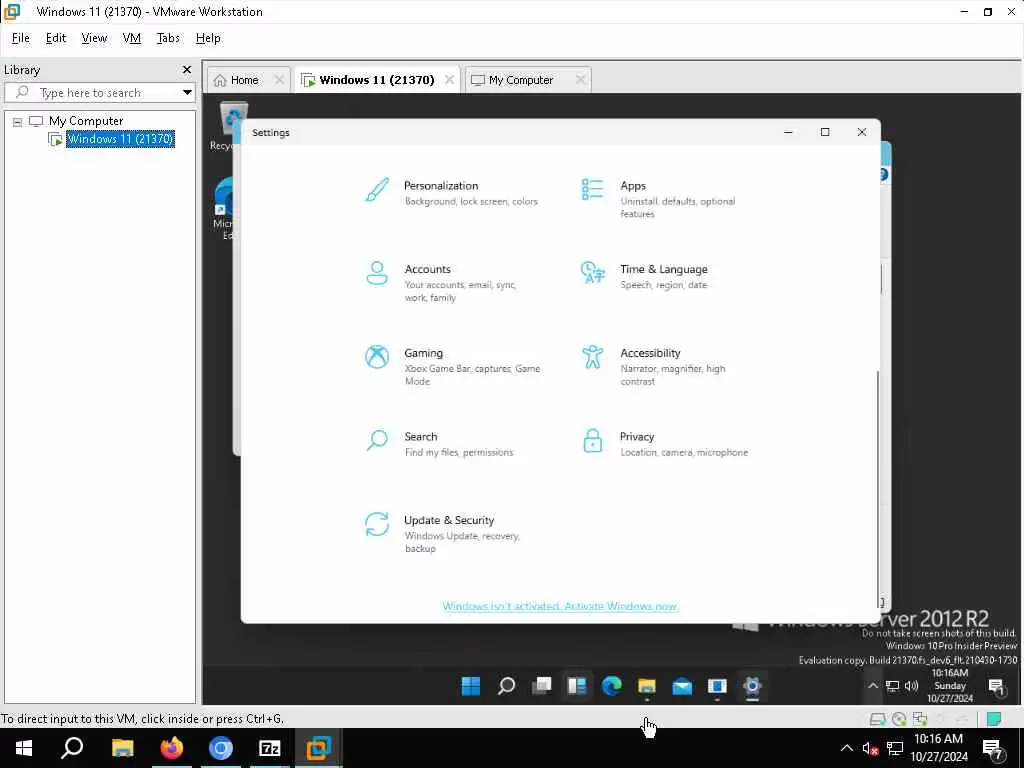Click host taskbar search magnifier
This screenshot has width=1024, height=768.
coord(72,748)
